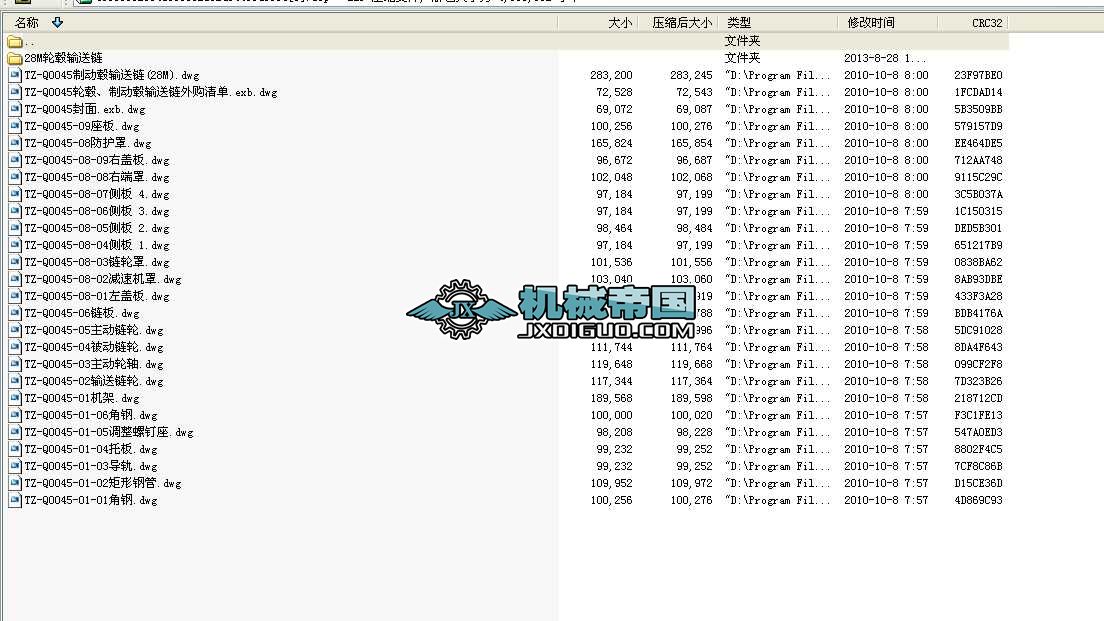Click CRC32 value D15CE36D

pos(978,483)
